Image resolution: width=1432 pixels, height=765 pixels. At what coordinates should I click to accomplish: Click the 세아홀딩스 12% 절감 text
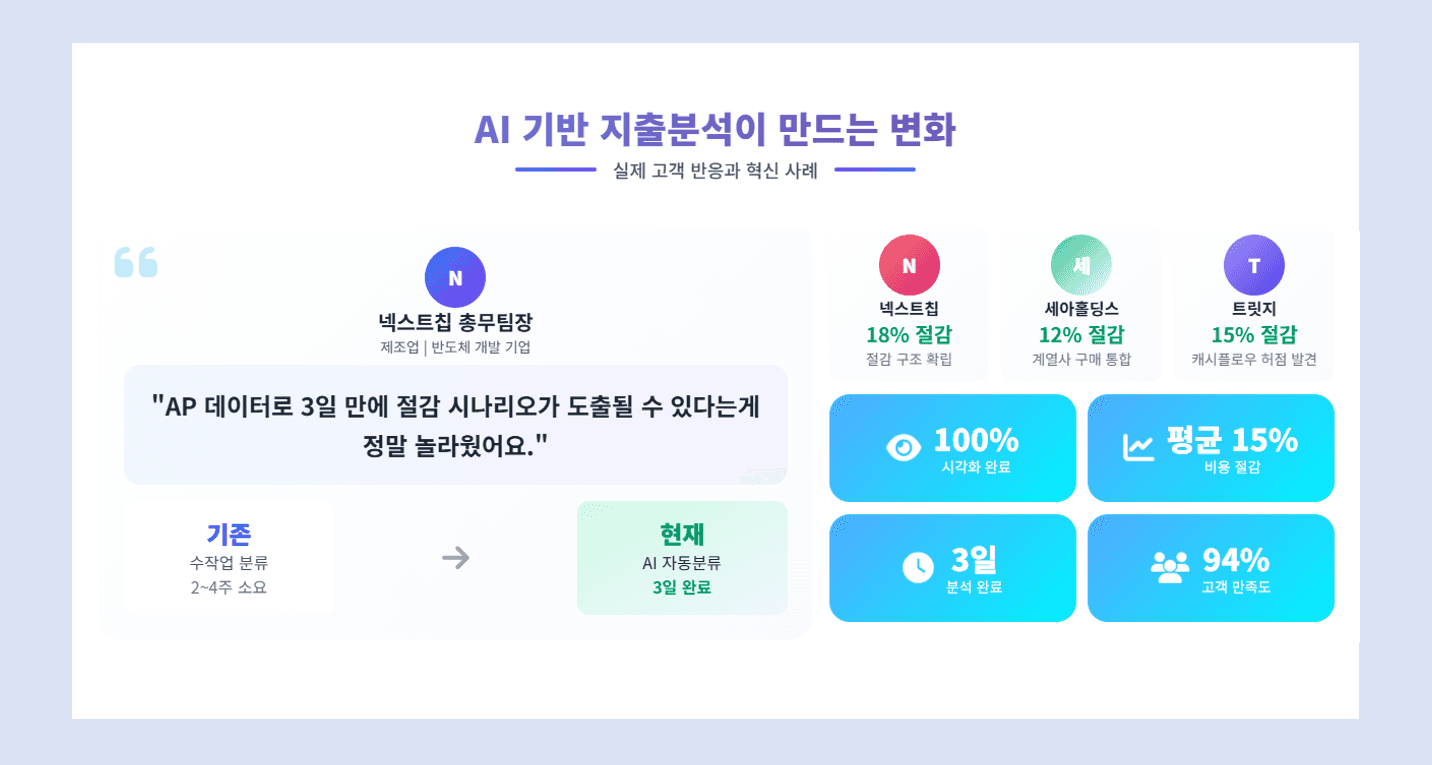[x=1081, y=334]
